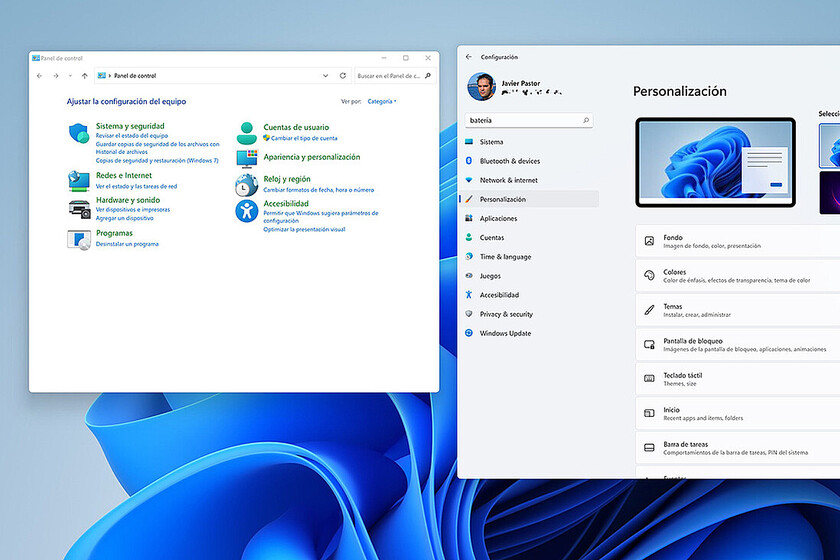Click the Redes e Internet icon
840x560 pixels.
coord(79,180)
